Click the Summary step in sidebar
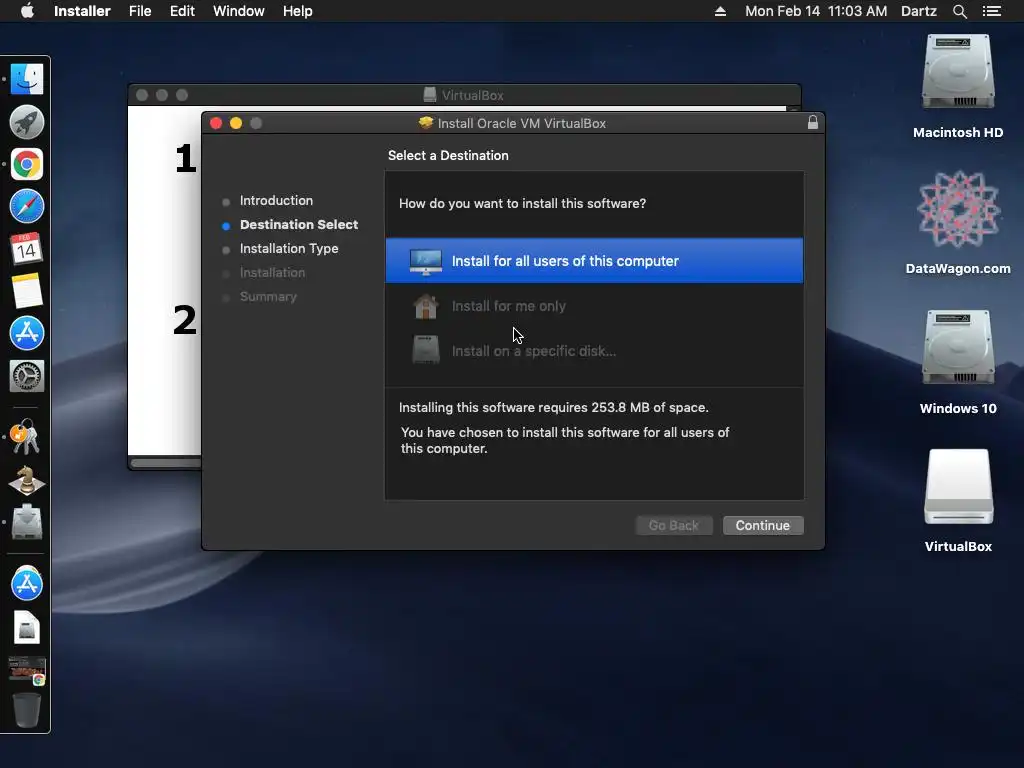 [x=268, y=296]
